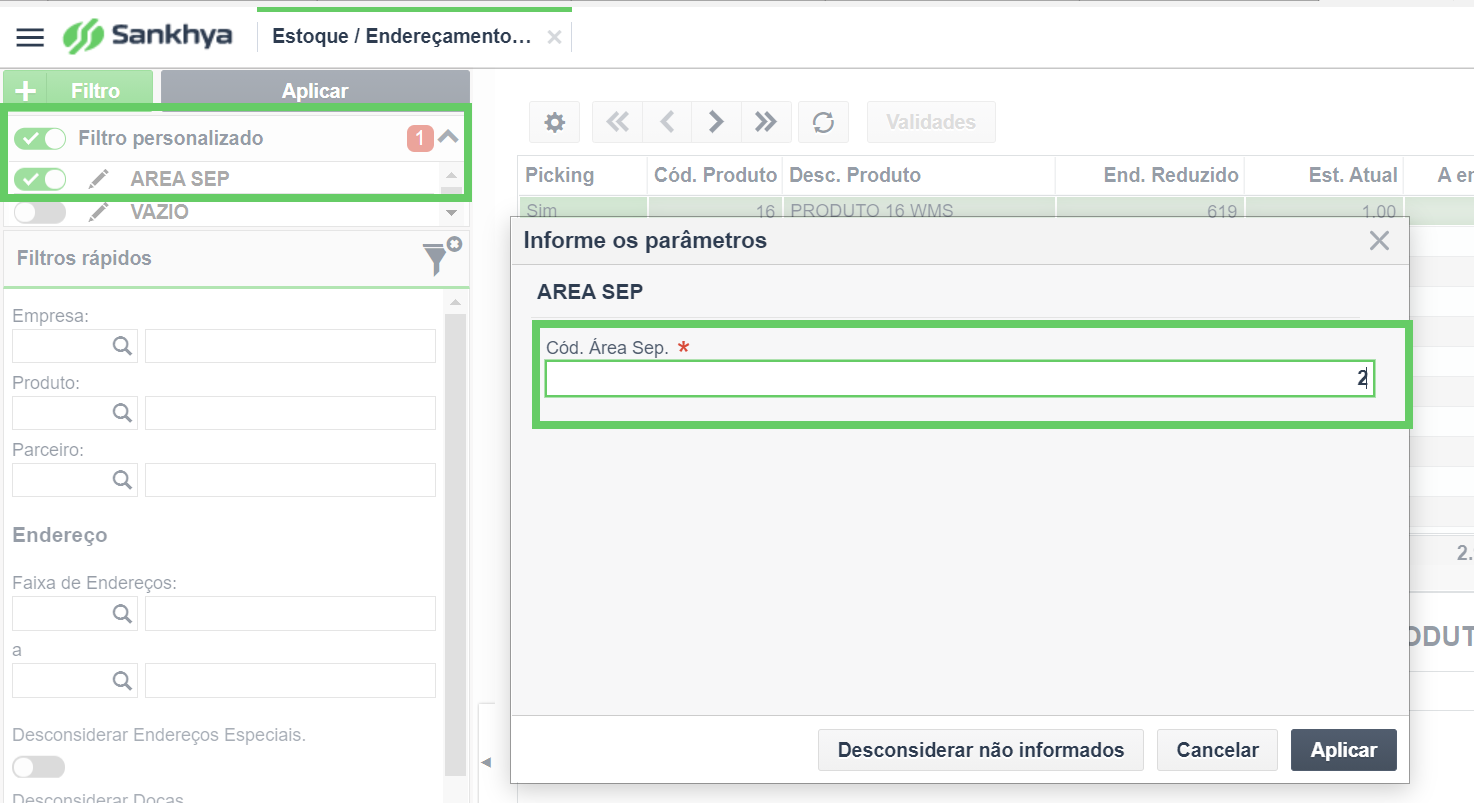Close the Informe os parâmetros dialog
The image size is (1474, 803).
(x=1379, y=240)
